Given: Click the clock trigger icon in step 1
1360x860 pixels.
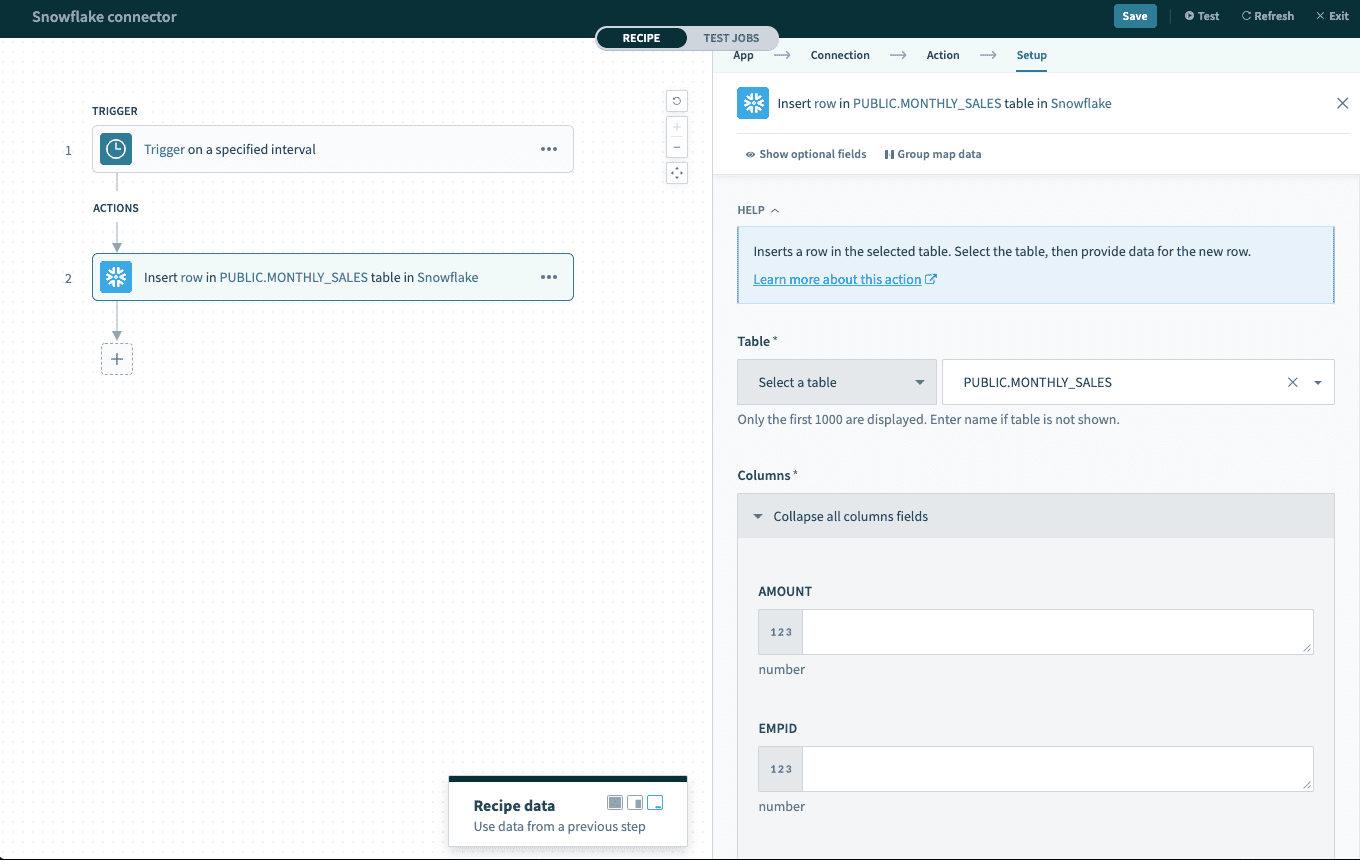Looking at the screenshot, I should (x=116, y=149).
